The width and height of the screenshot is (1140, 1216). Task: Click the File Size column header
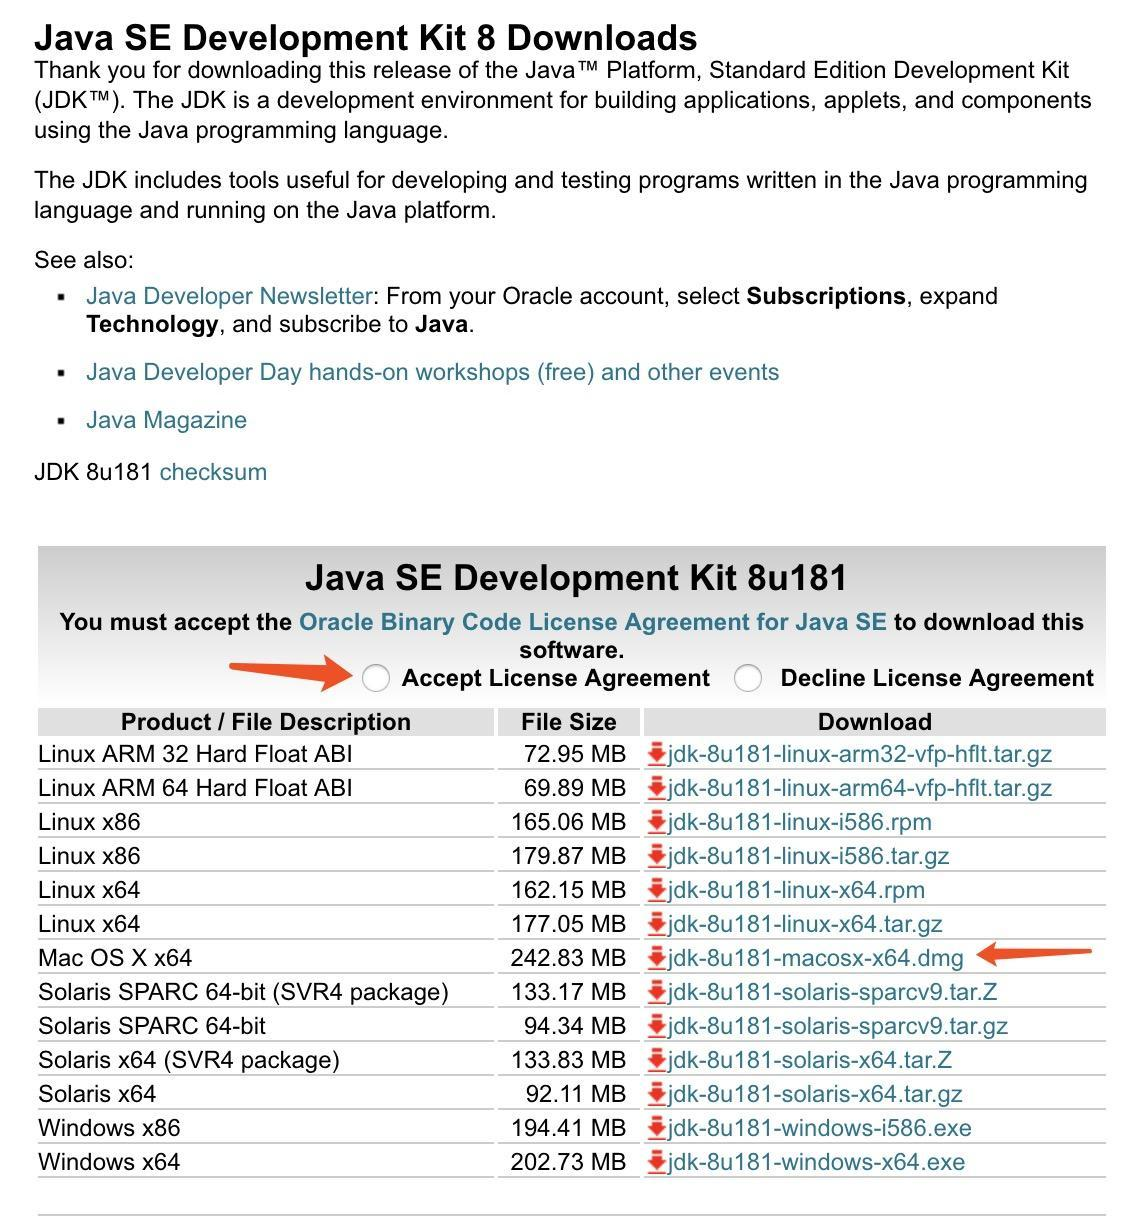568,722
